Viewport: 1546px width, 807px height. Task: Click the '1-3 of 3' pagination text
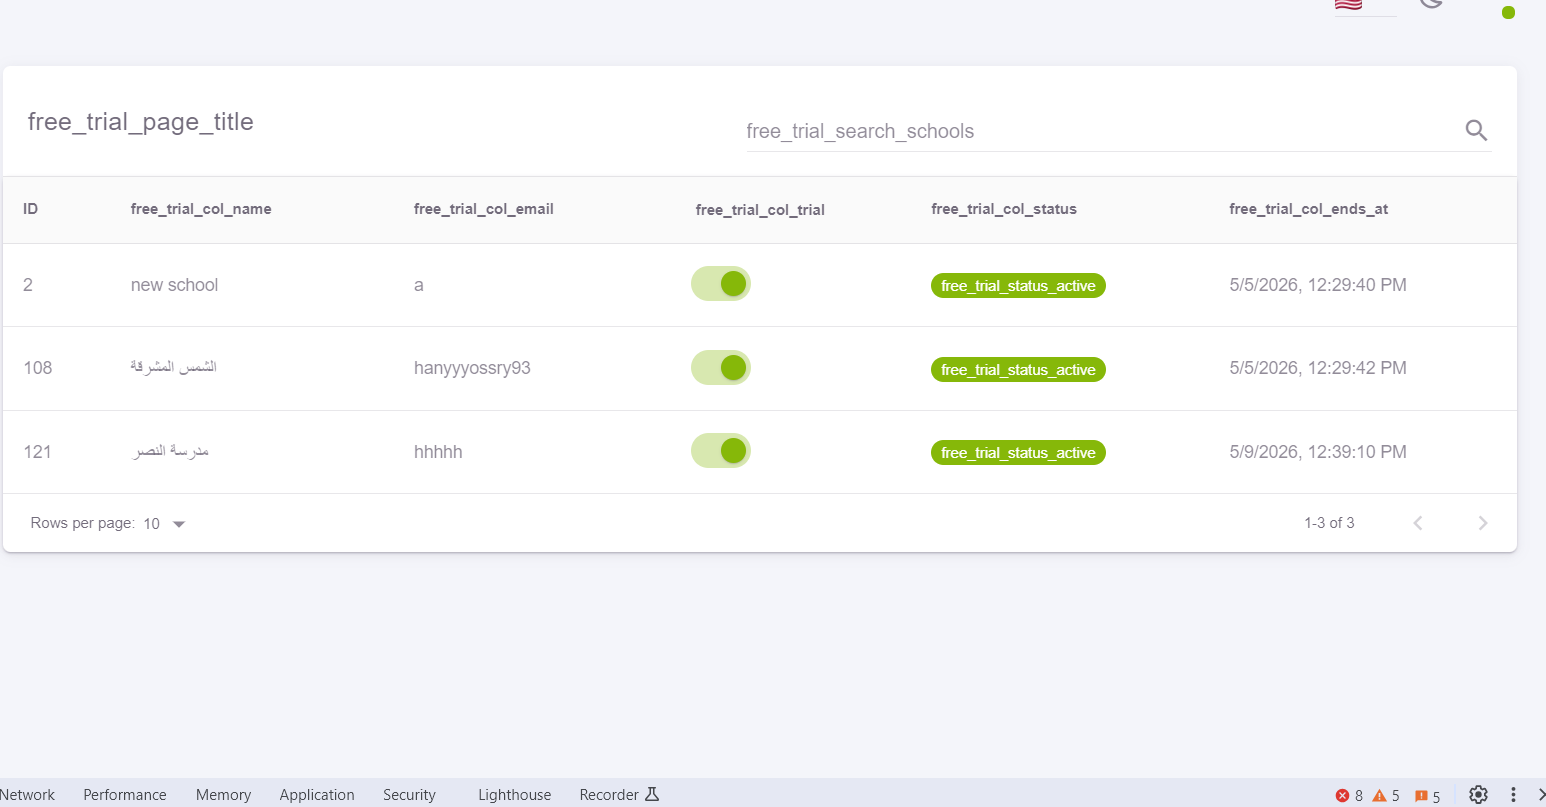1329,523
